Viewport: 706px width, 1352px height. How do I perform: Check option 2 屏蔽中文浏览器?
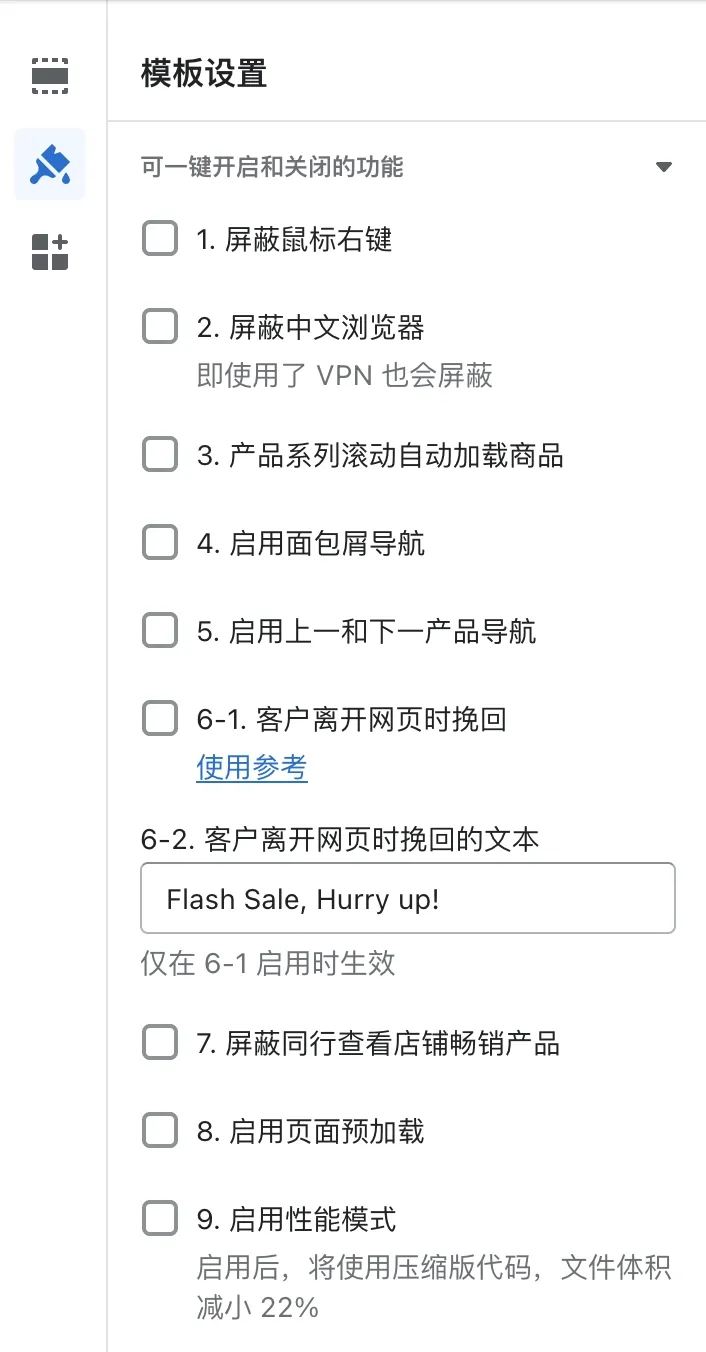click(159, 326)
